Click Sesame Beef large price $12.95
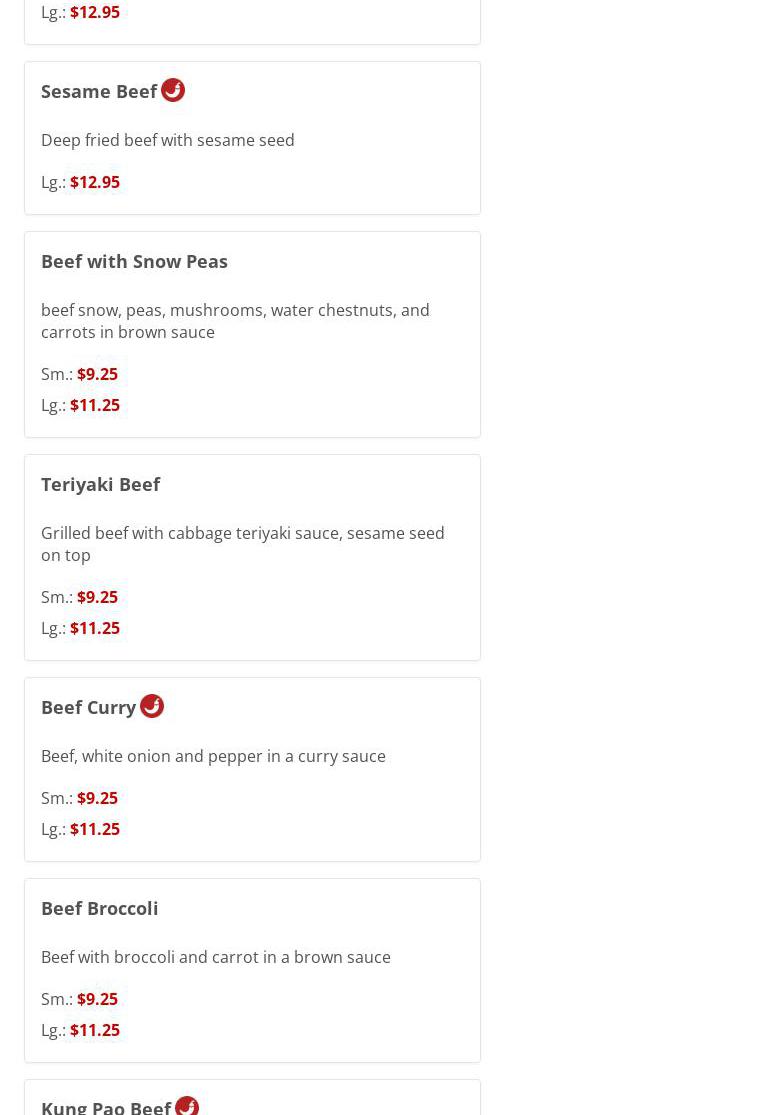The height and width of the screenshot is (1115, 770). coord(94,182)
